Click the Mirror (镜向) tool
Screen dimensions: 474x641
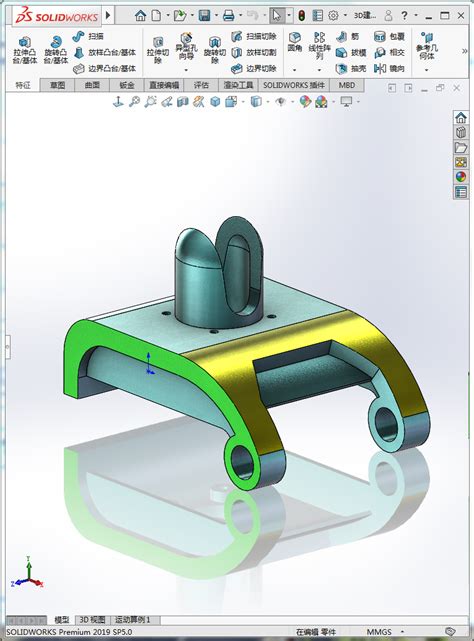(389, 68)
